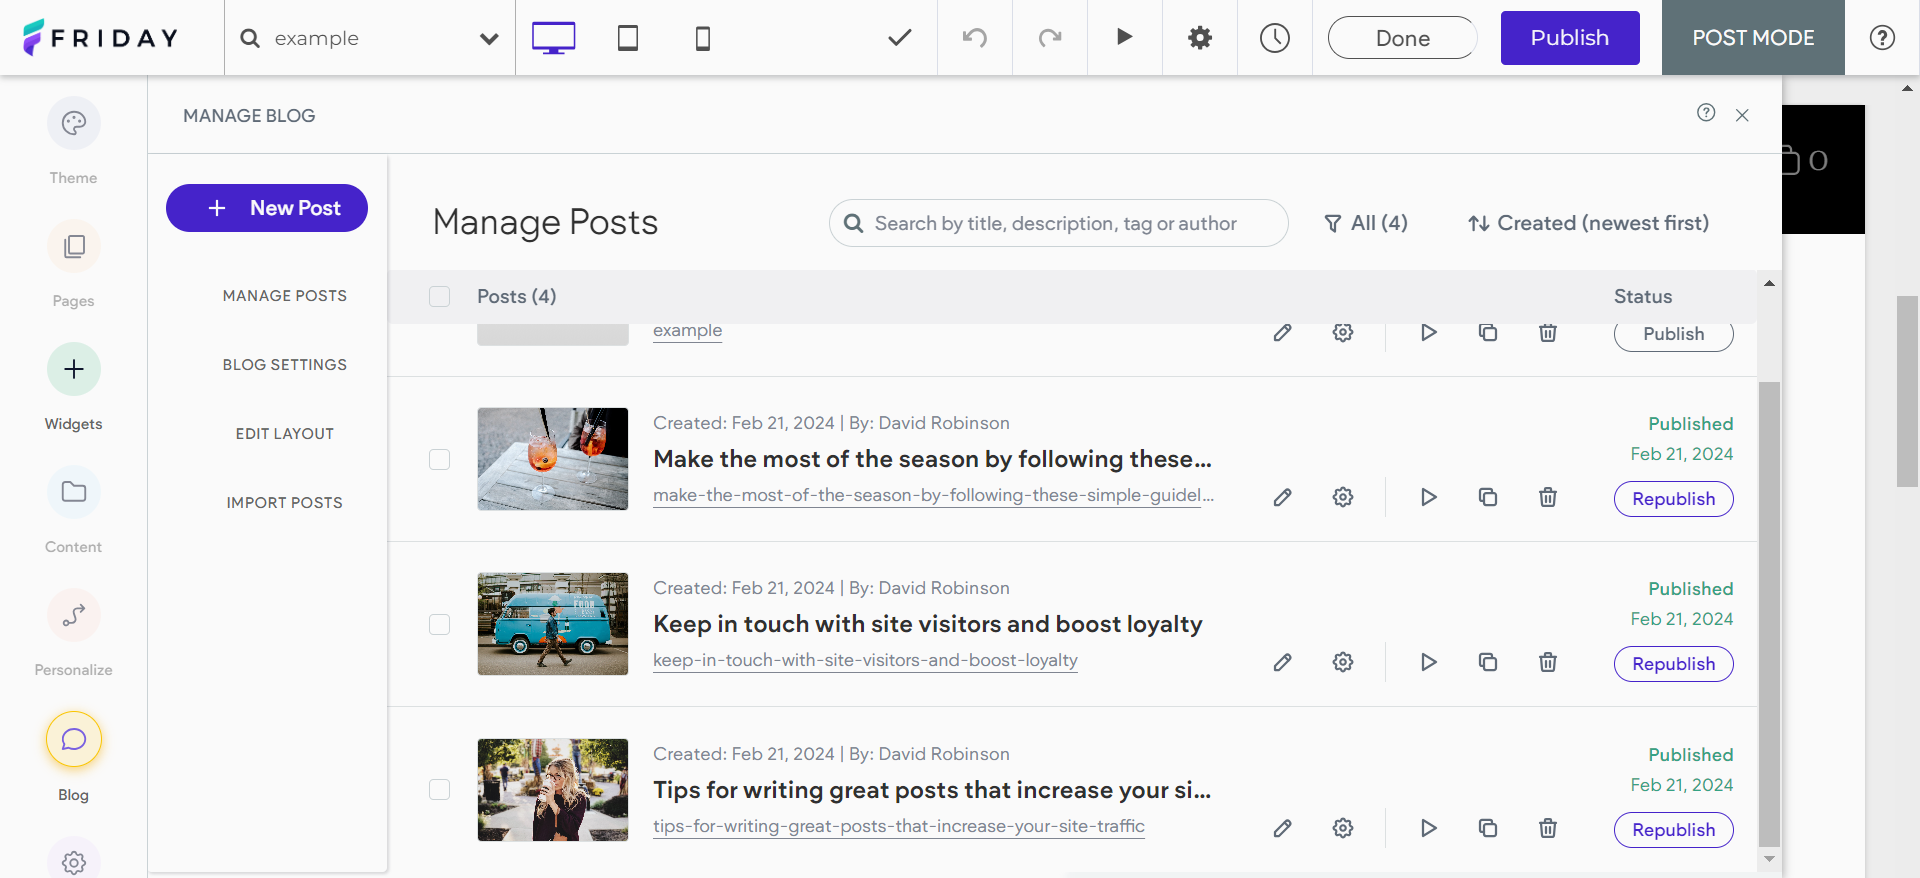Close the Manage Blog panel
The width and height of the screenshot is (1920, 878).
point(1742,115)
